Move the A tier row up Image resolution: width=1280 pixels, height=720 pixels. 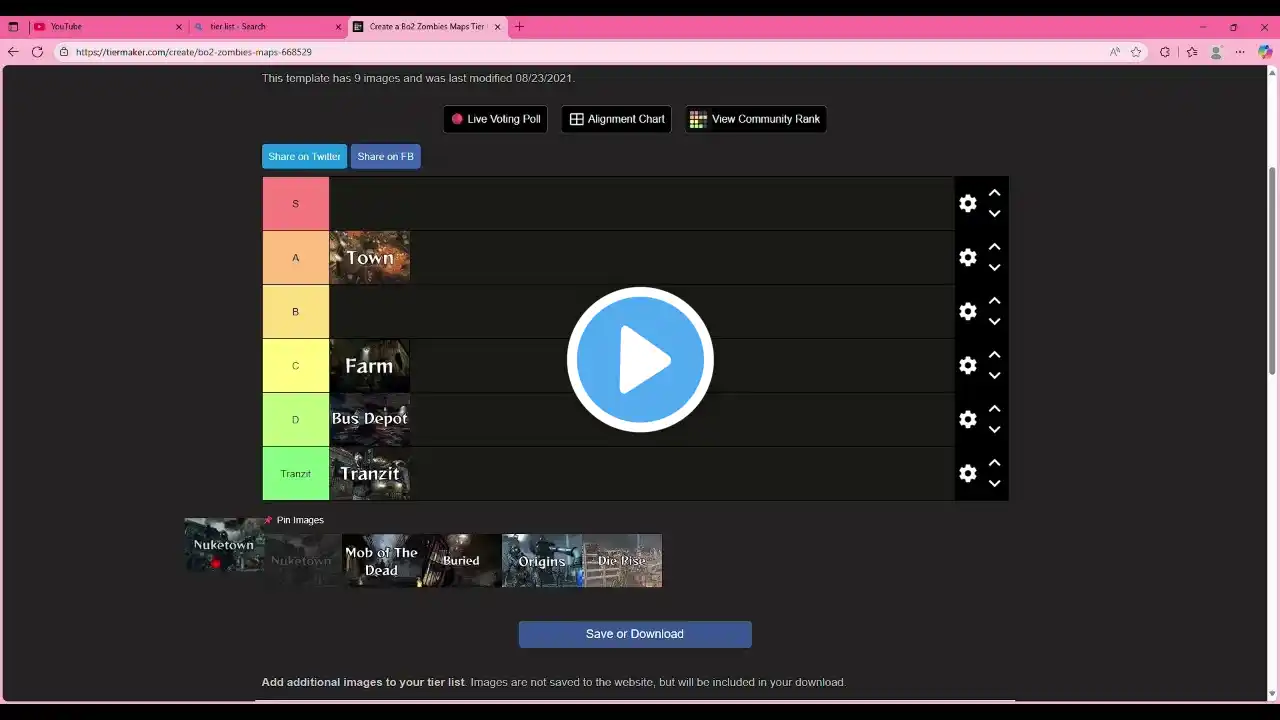point(994,246)
